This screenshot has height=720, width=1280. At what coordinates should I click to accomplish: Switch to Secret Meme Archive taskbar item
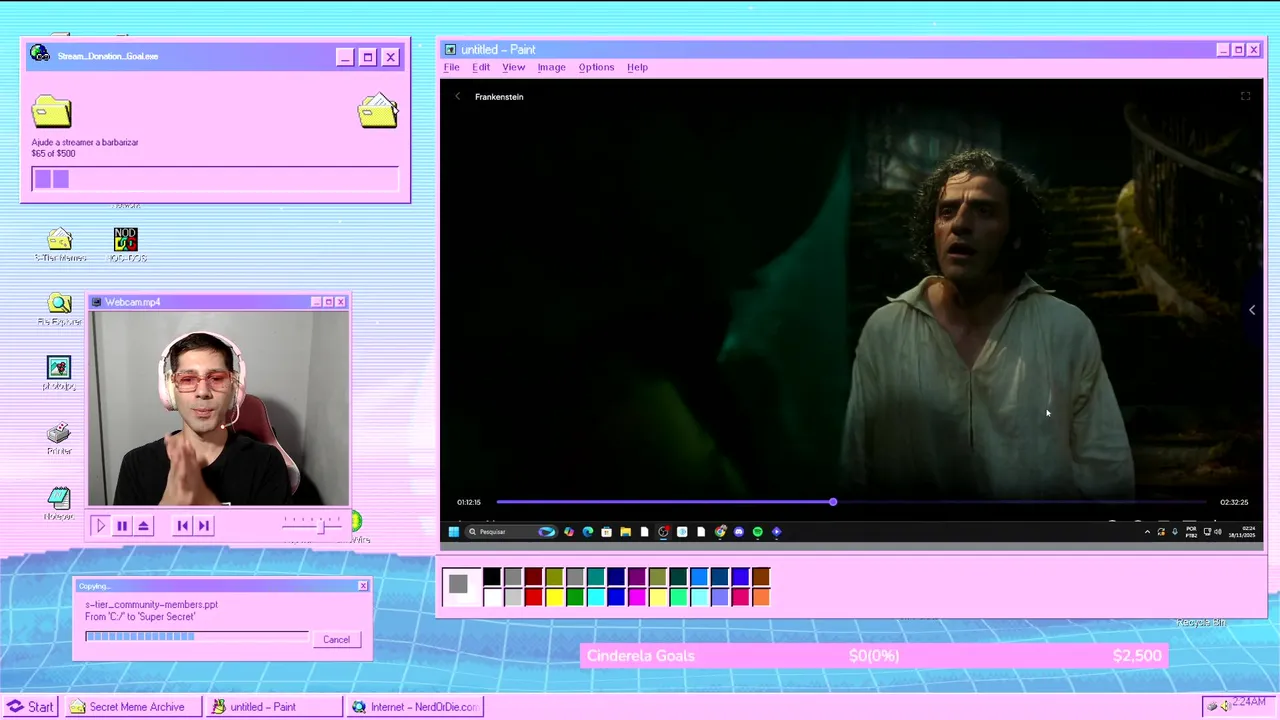tap(135, 707)
